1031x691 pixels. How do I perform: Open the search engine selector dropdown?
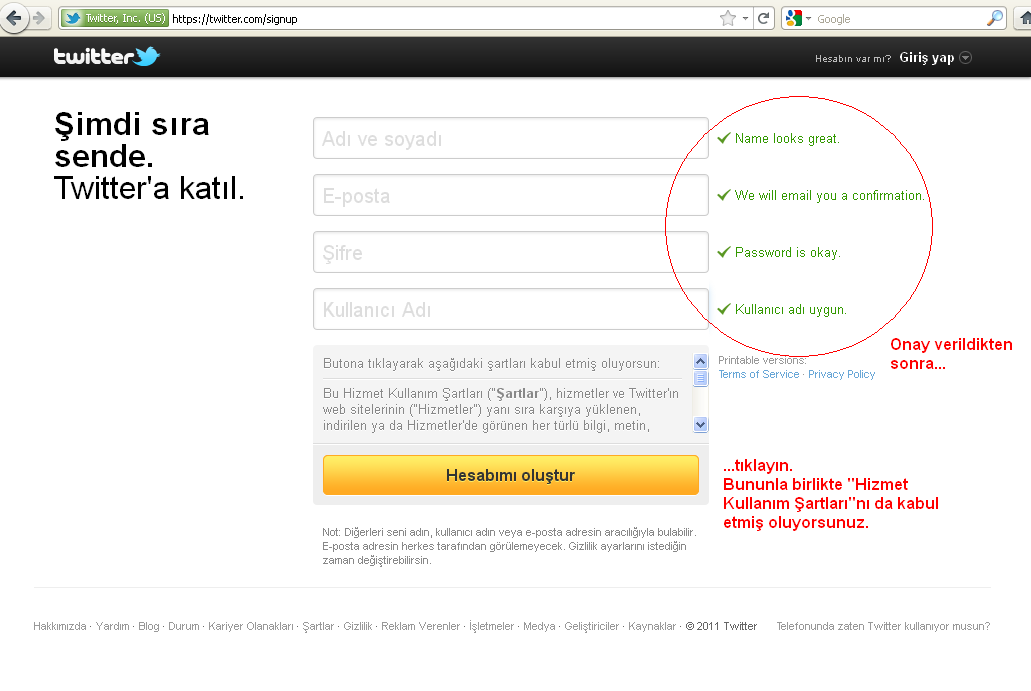(808, 17)
